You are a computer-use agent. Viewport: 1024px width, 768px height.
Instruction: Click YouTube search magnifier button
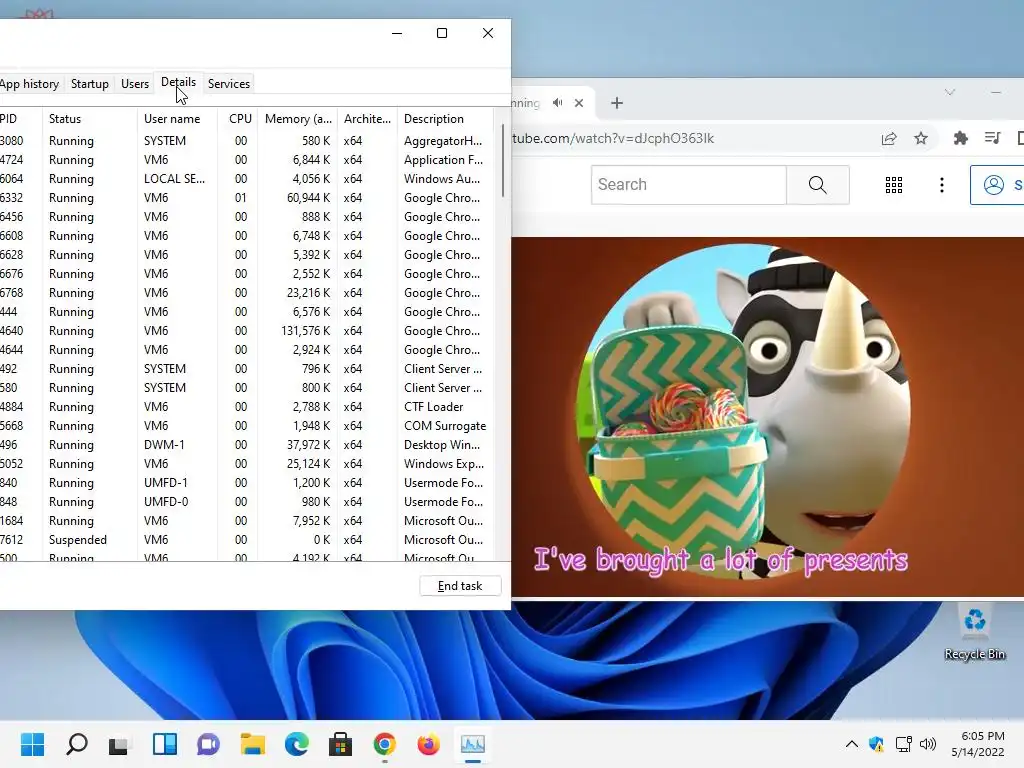pos(818,185)
